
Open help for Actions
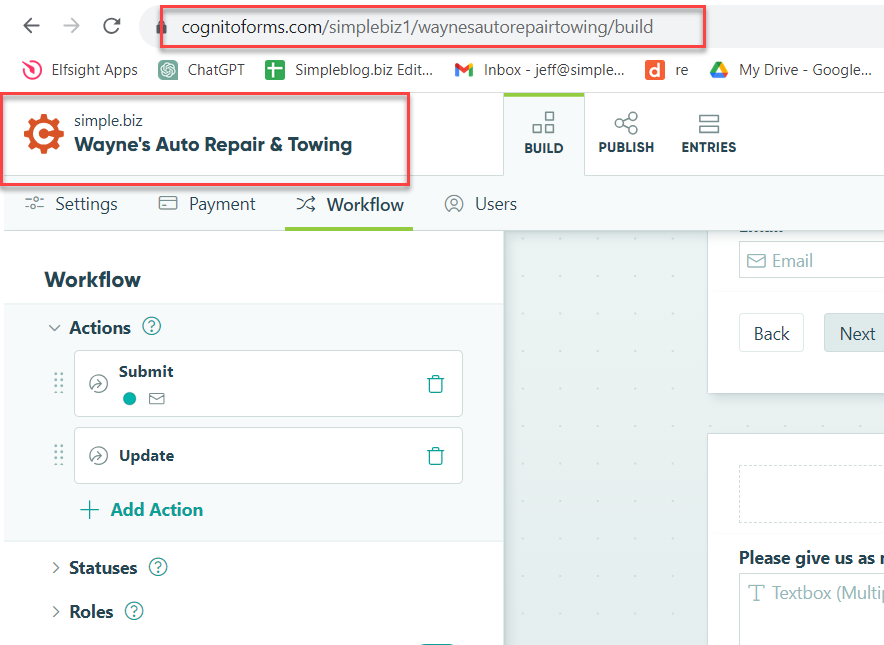click(x=151, y=326)
